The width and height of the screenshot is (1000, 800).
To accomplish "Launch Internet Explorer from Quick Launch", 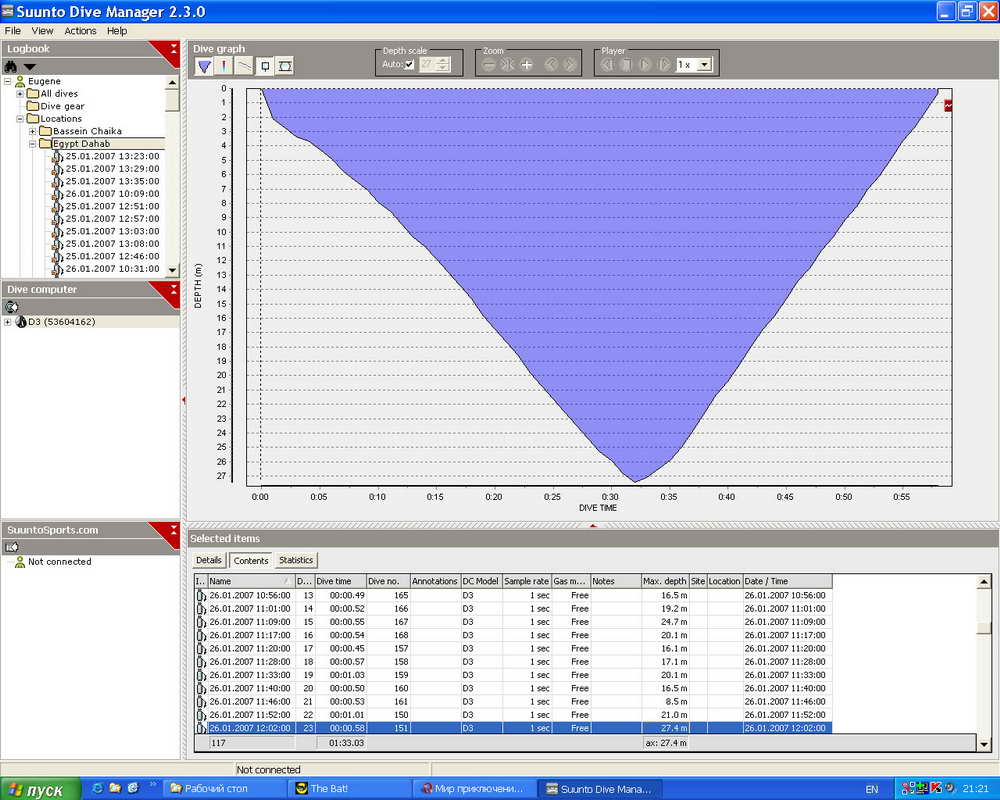I will [x=98, y=789].
